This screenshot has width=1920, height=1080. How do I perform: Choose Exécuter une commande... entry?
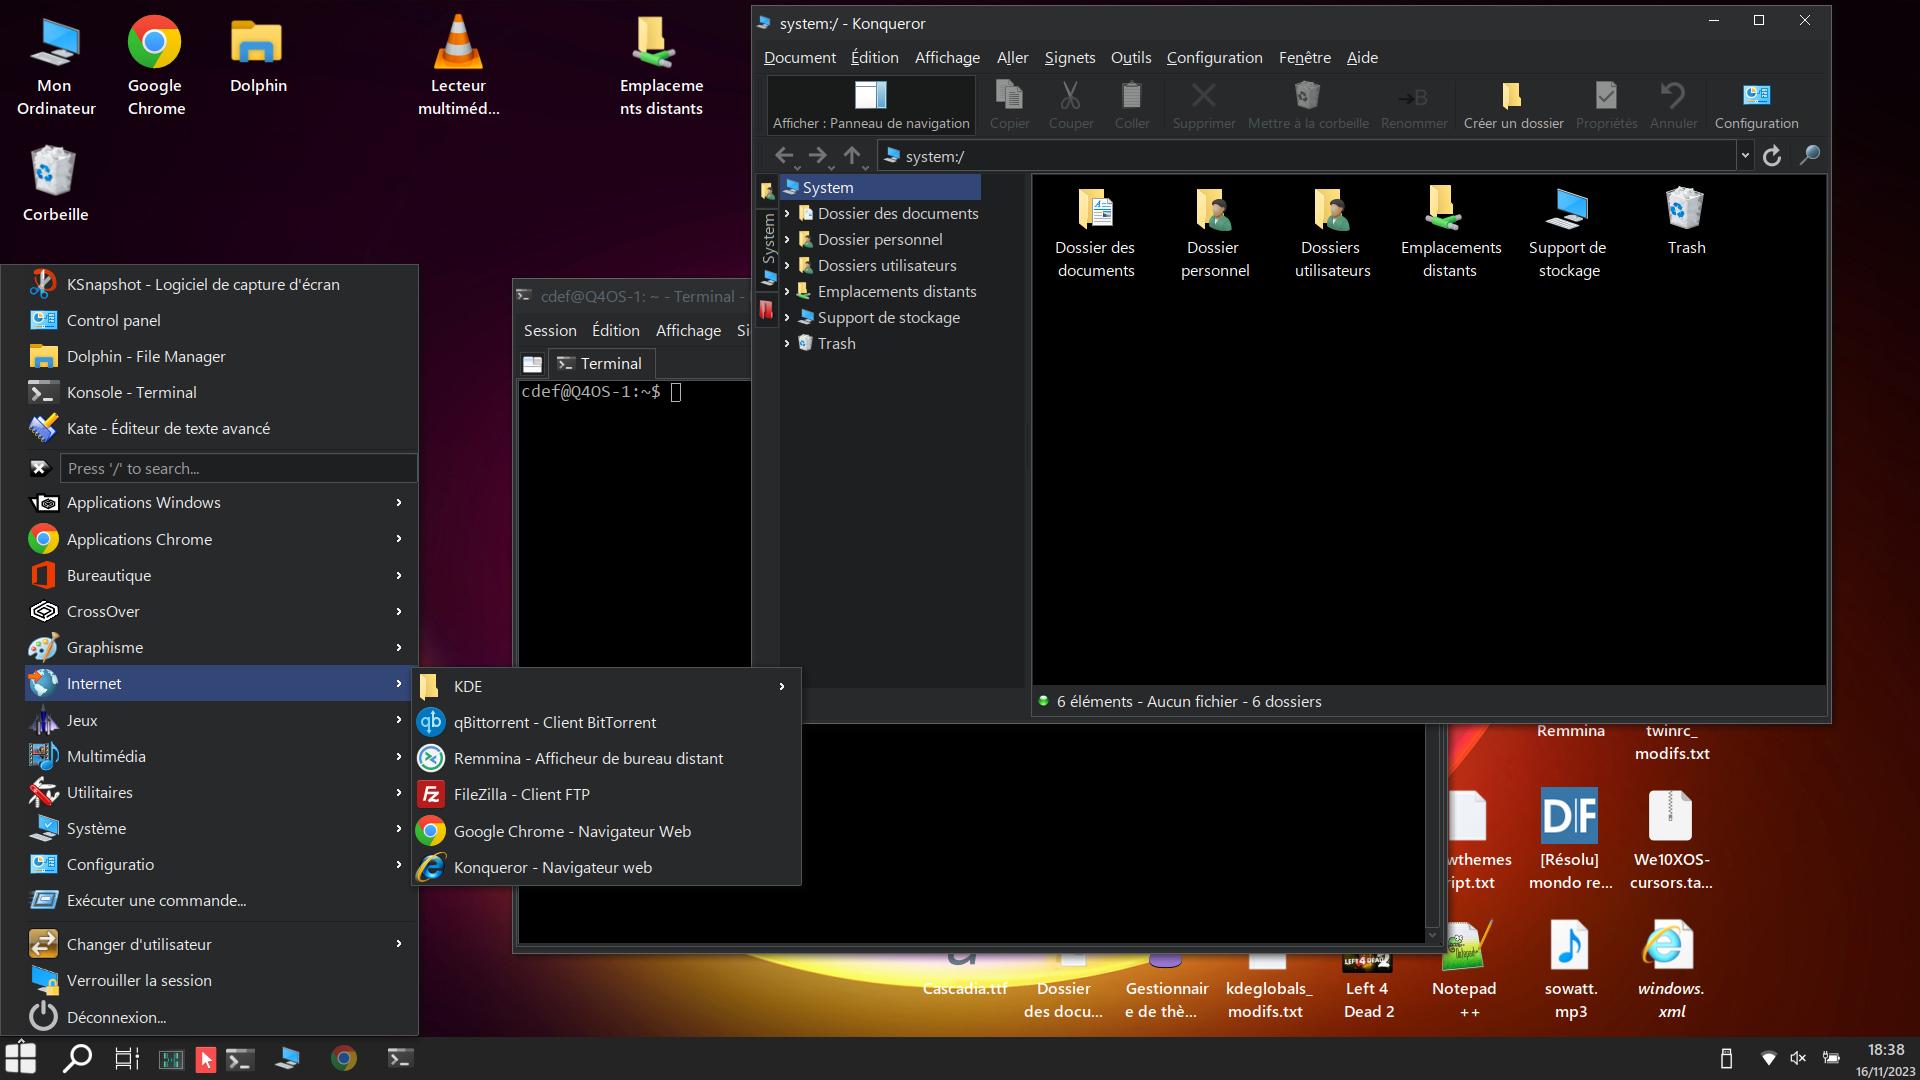(156, 900)
